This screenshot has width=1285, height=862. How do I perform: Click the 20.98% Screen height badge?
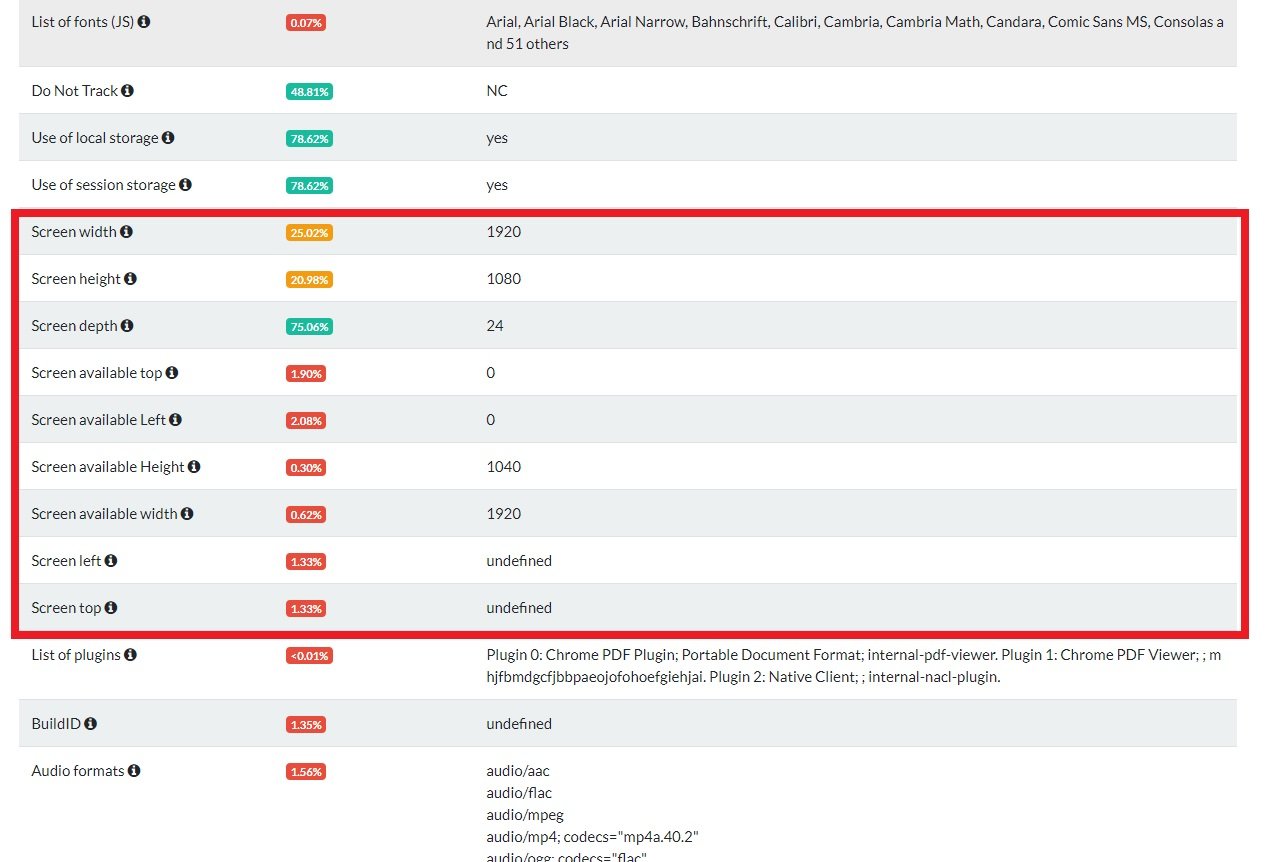(309, 280)
